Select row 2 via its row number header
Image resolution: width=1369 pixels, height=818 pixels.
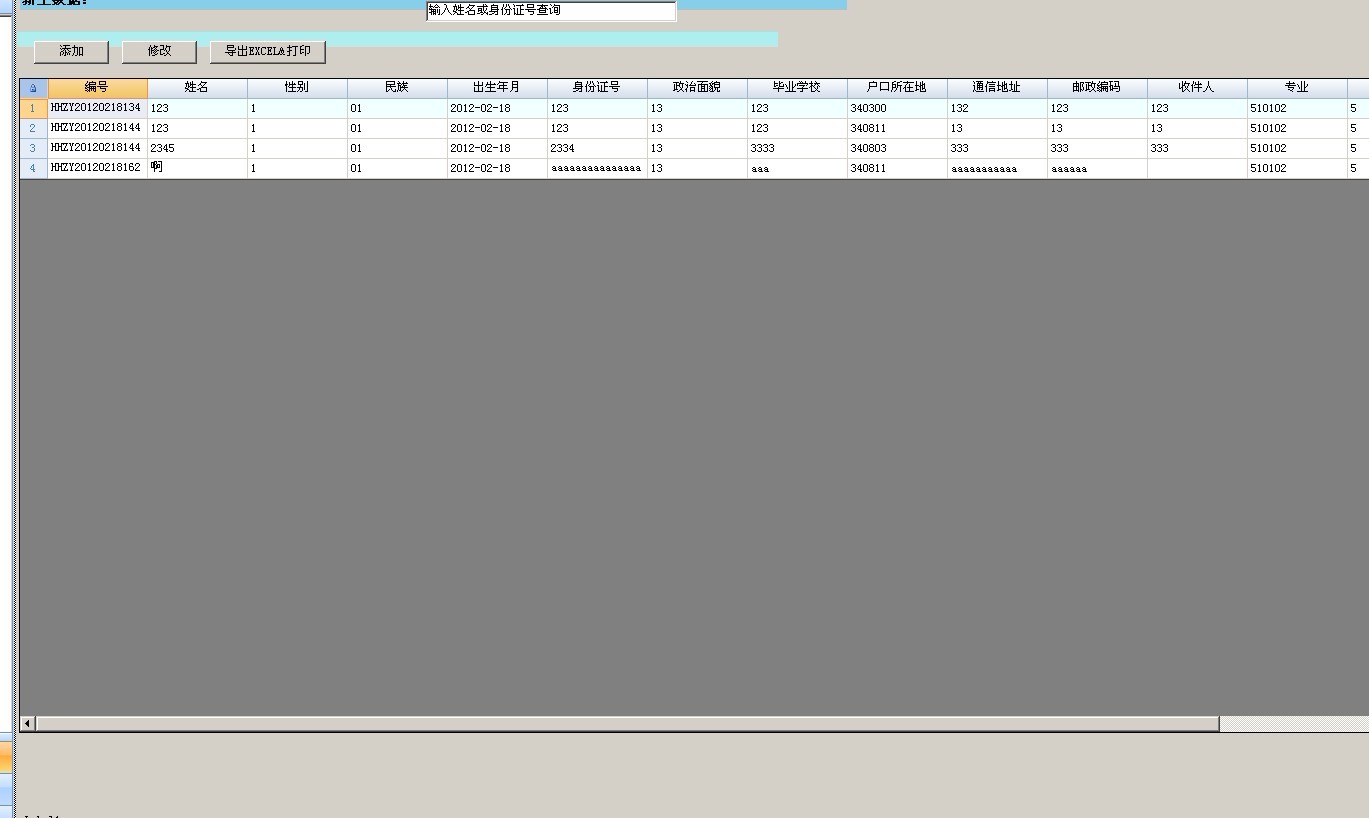[33, 128]
